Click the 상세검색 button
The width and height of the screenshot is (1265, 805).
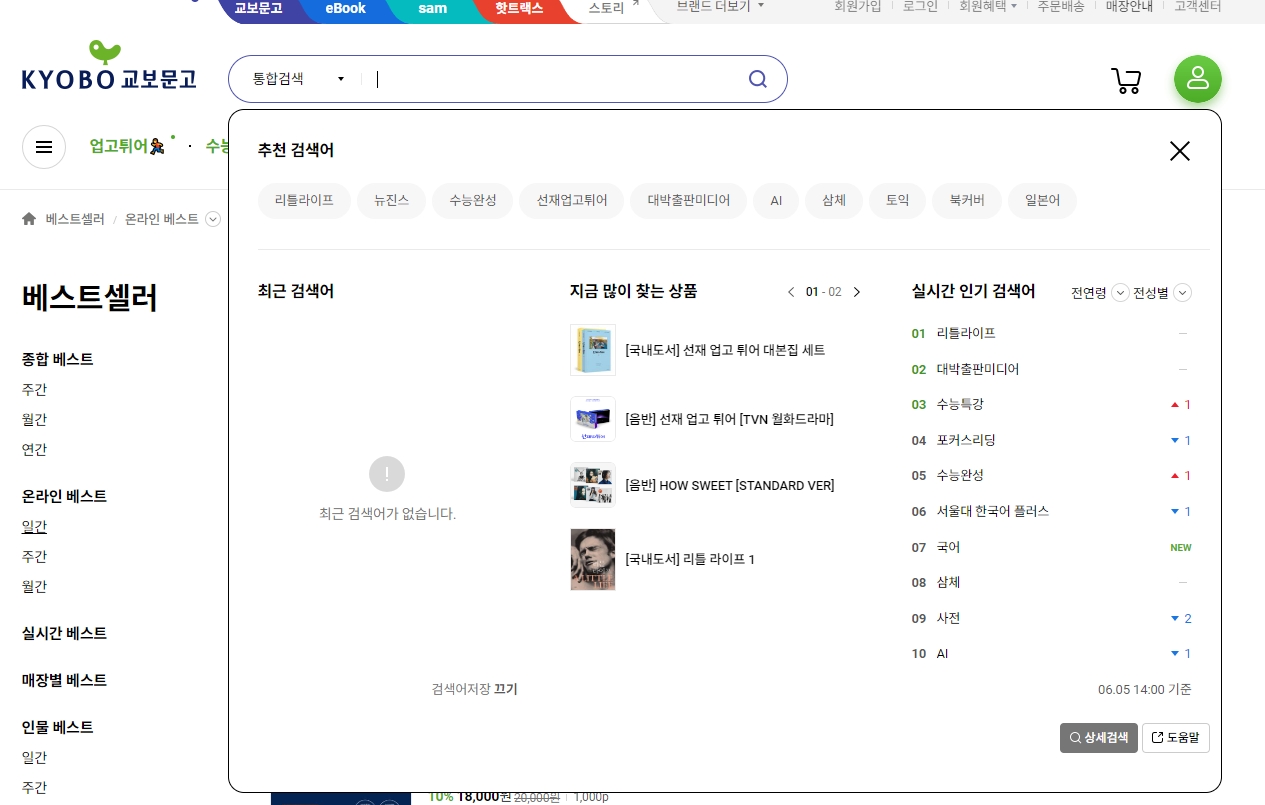coord(1098,737)
